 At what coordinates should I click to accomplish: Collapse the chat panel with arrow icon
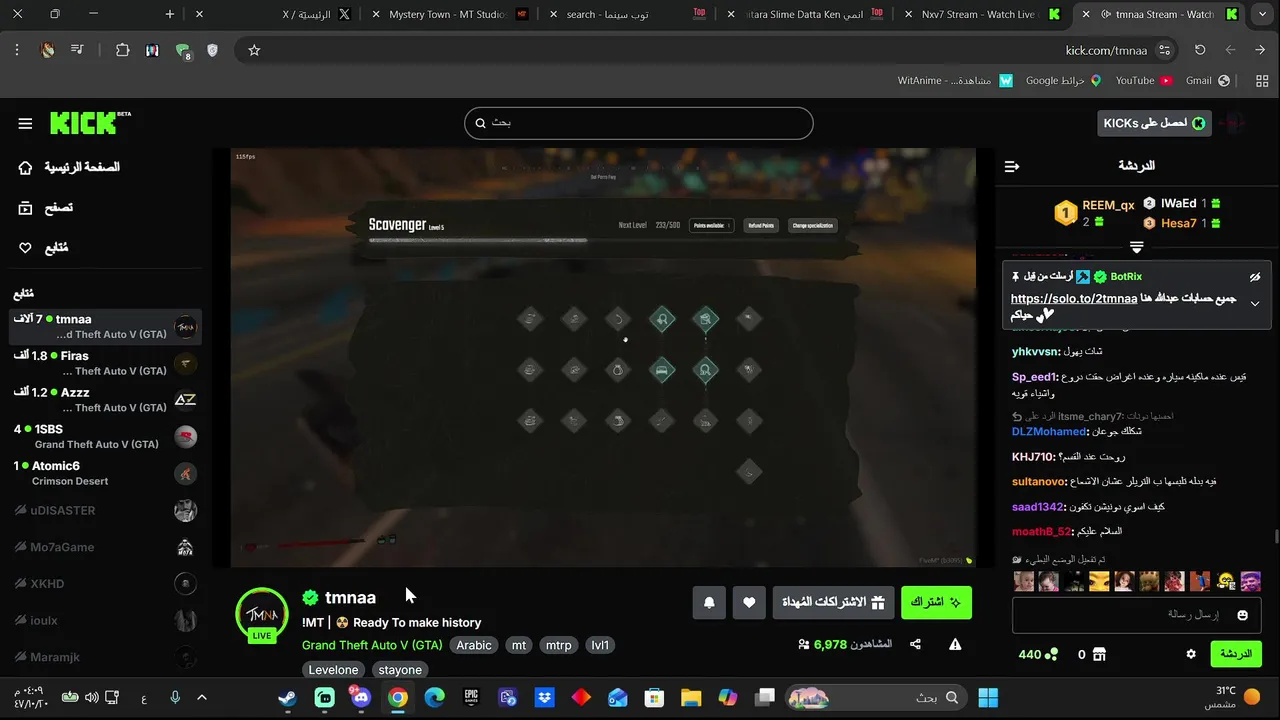pos(1012,166)
